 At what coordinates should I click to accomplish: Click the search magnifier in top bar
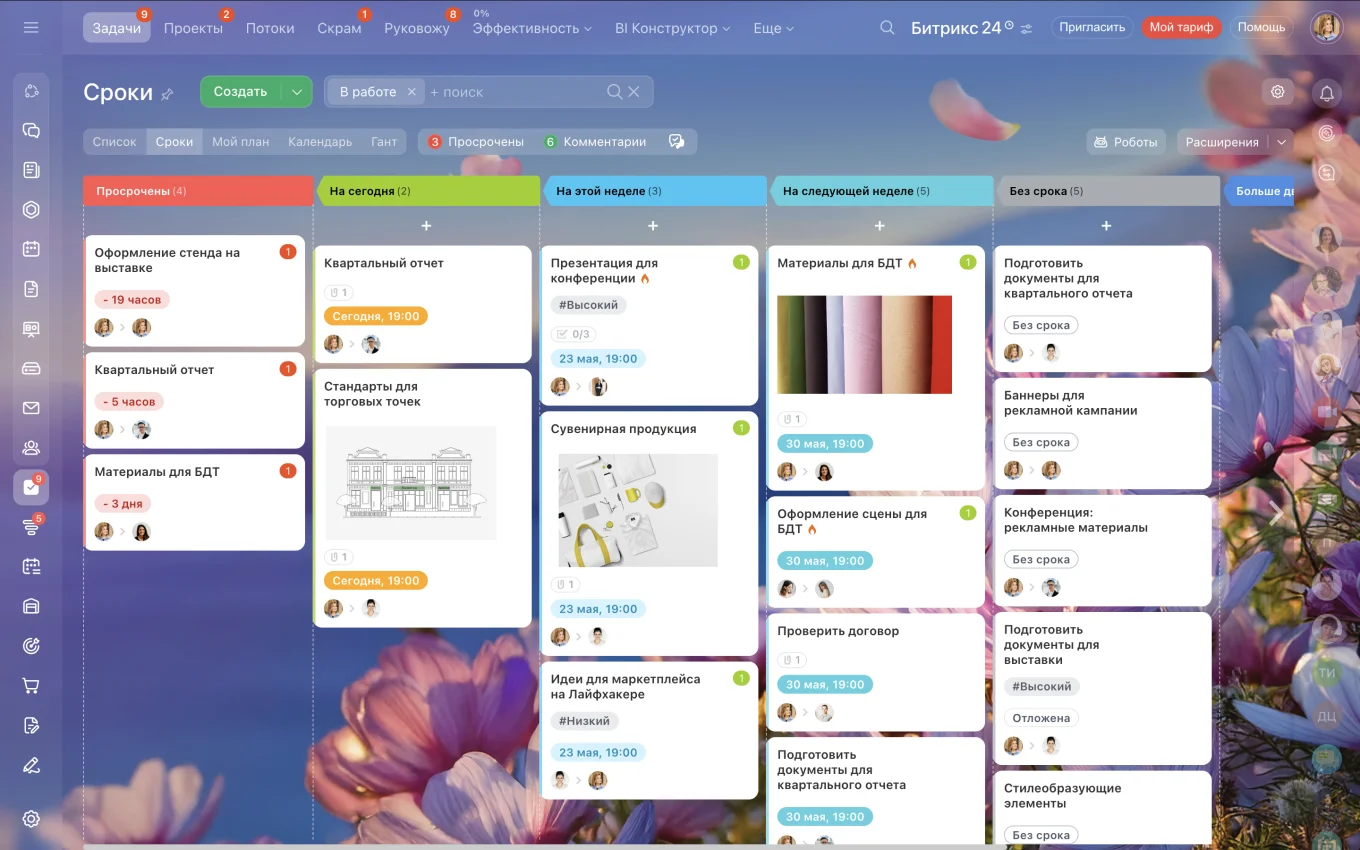coord(887,28)
